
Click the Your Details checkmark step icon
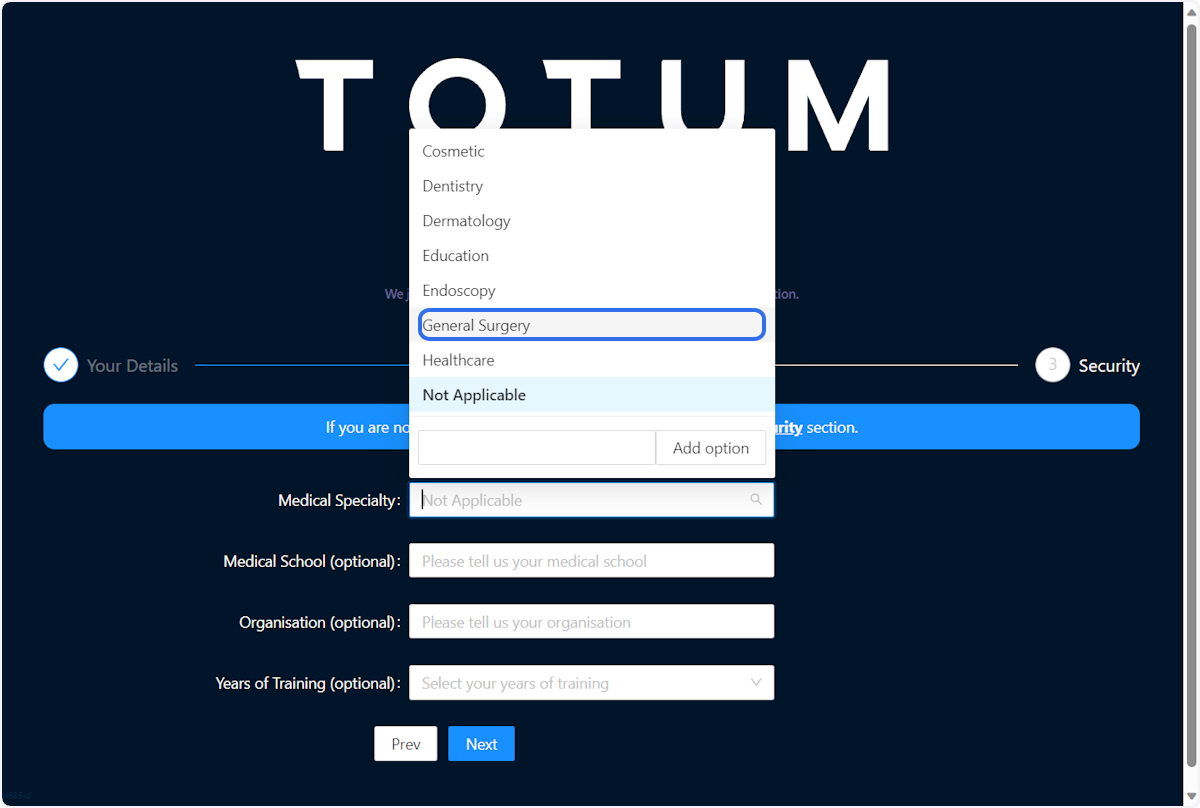coord(61,365)
